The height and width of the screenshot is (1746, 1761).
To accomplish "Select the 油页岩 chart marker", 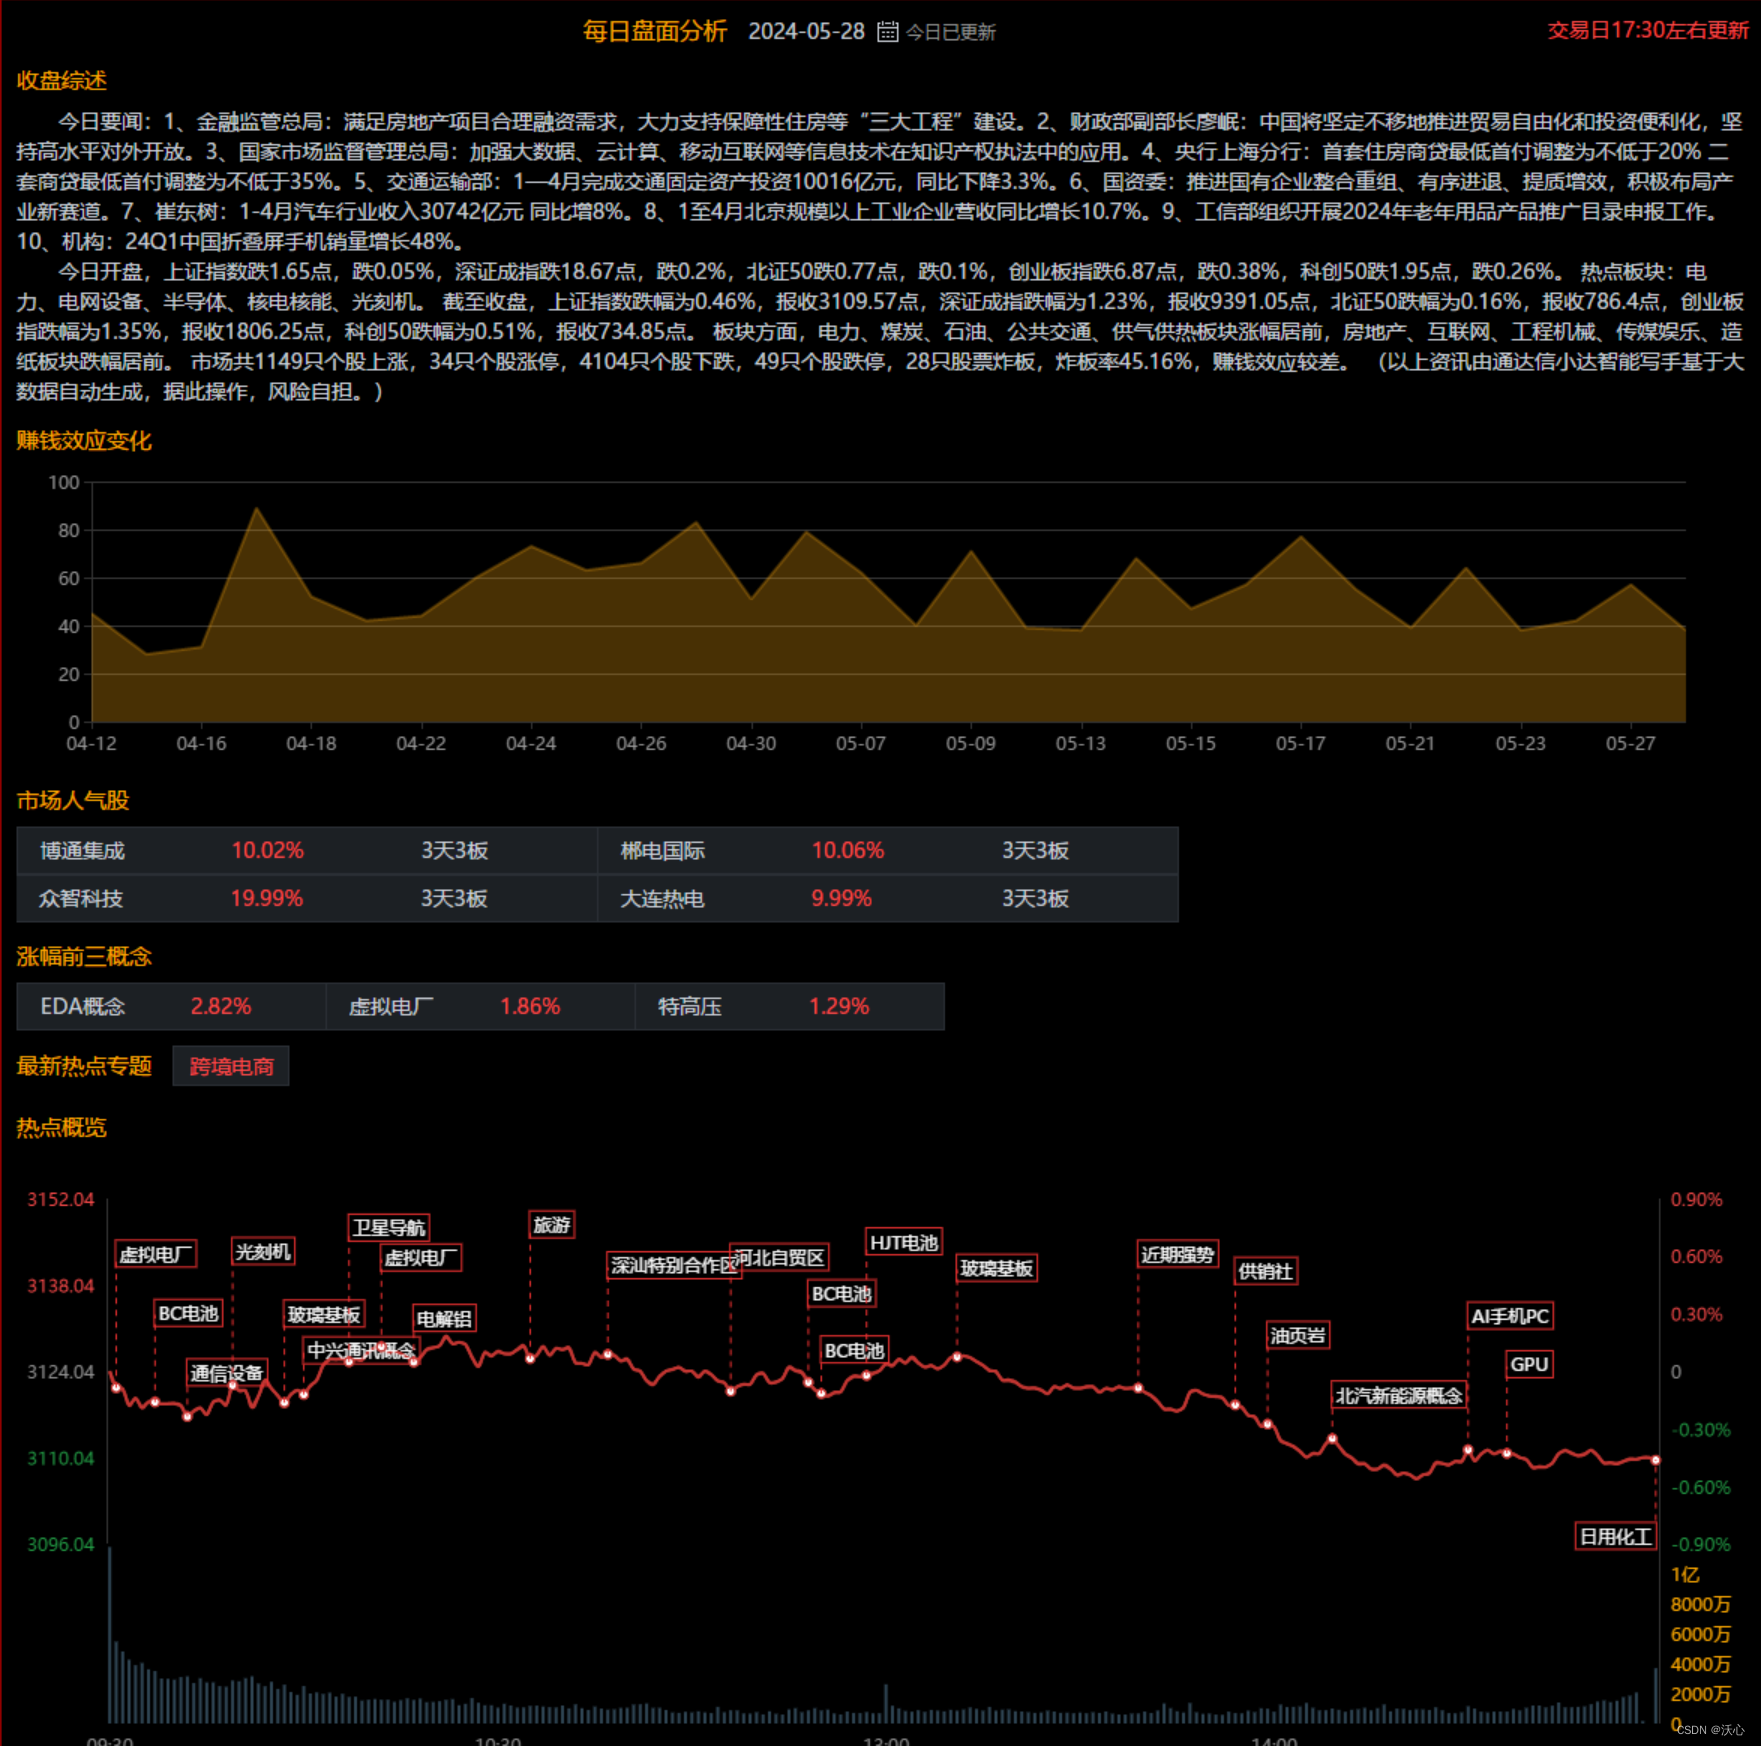I will tap(1298, 1336).
